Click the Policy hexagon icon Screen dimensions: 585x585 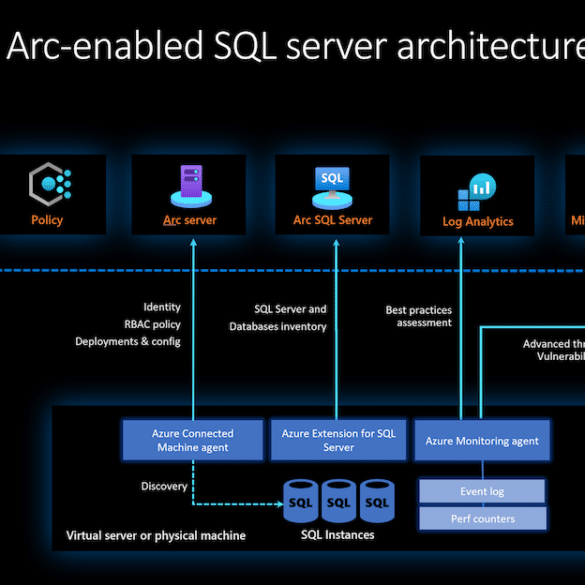click(50, 184)
